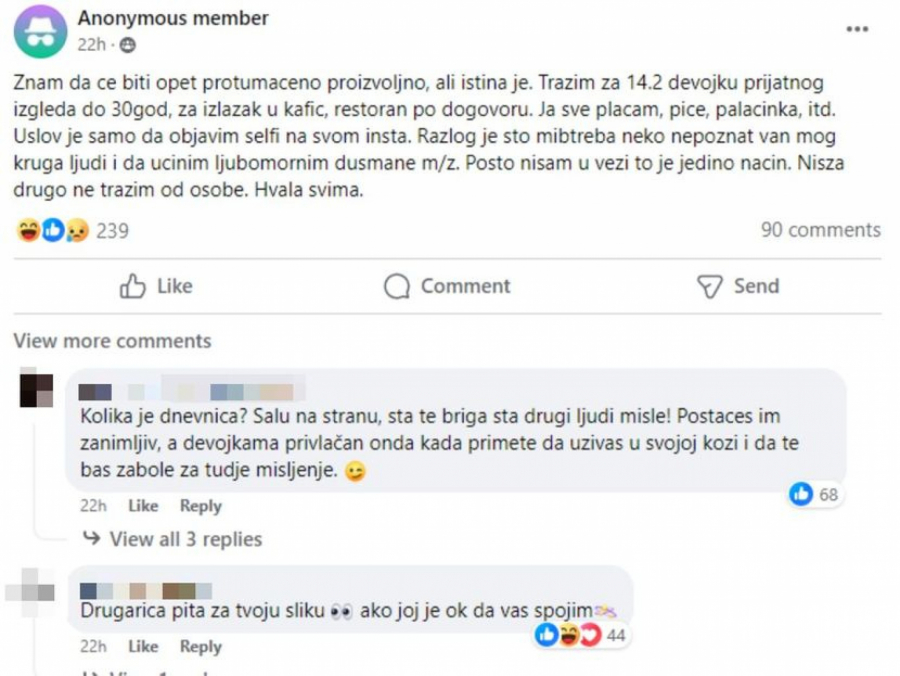
Task: Click the globe privacy icon next to 22h
Action: pyautogui.click(x=127, y=42)
